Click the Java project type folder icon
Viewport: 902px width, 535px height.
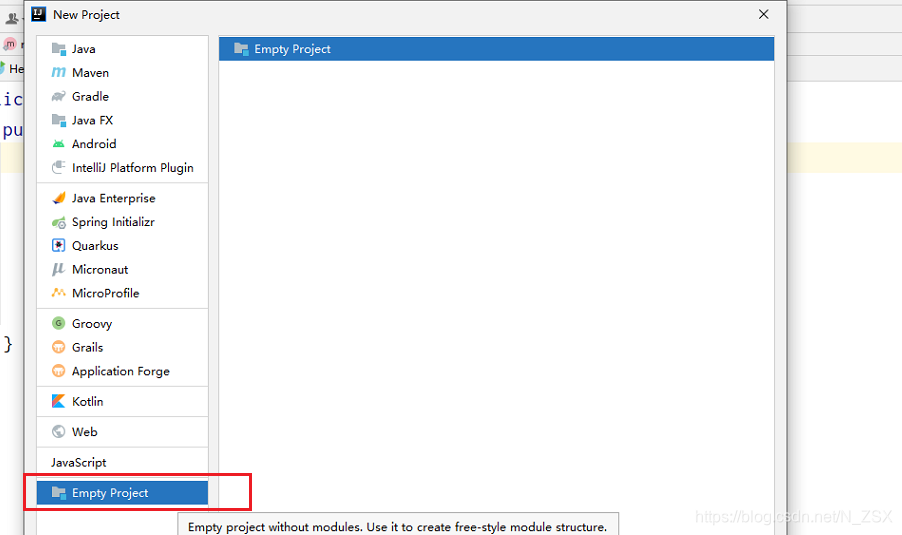point(59,49)
